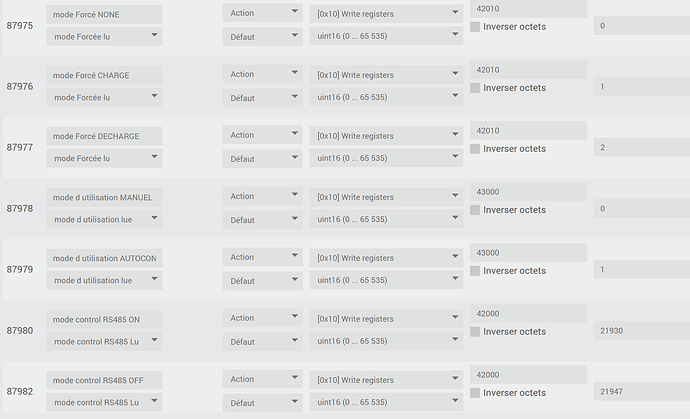Image resolution: width=690 pixels, height=419 pixels.
Task: Expand Write registers dropdown in row 87979
Action: point(385,257)
